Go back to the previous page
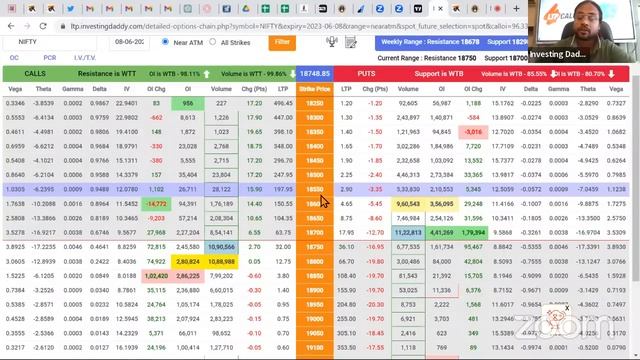The width and height of the screenshot is (640, 360). coord(11,26)
